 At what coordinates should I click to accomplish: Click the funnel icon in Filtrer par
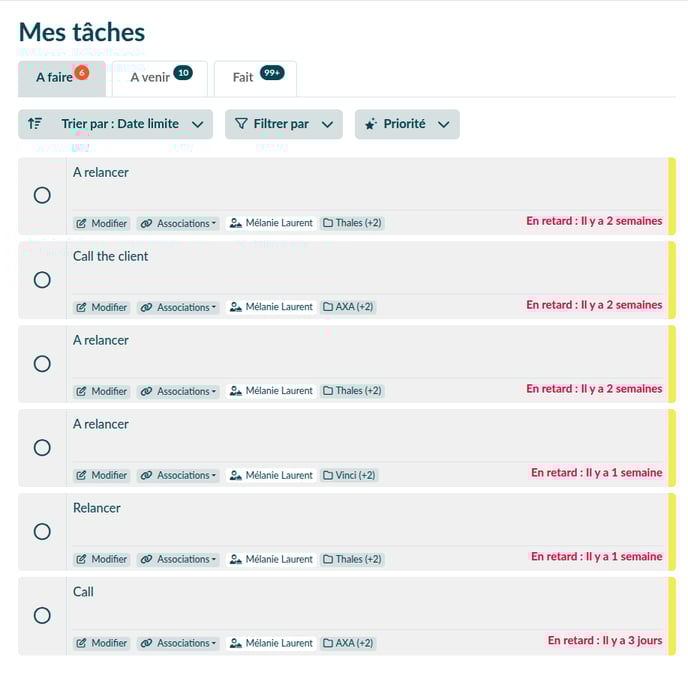coord(241,124)
